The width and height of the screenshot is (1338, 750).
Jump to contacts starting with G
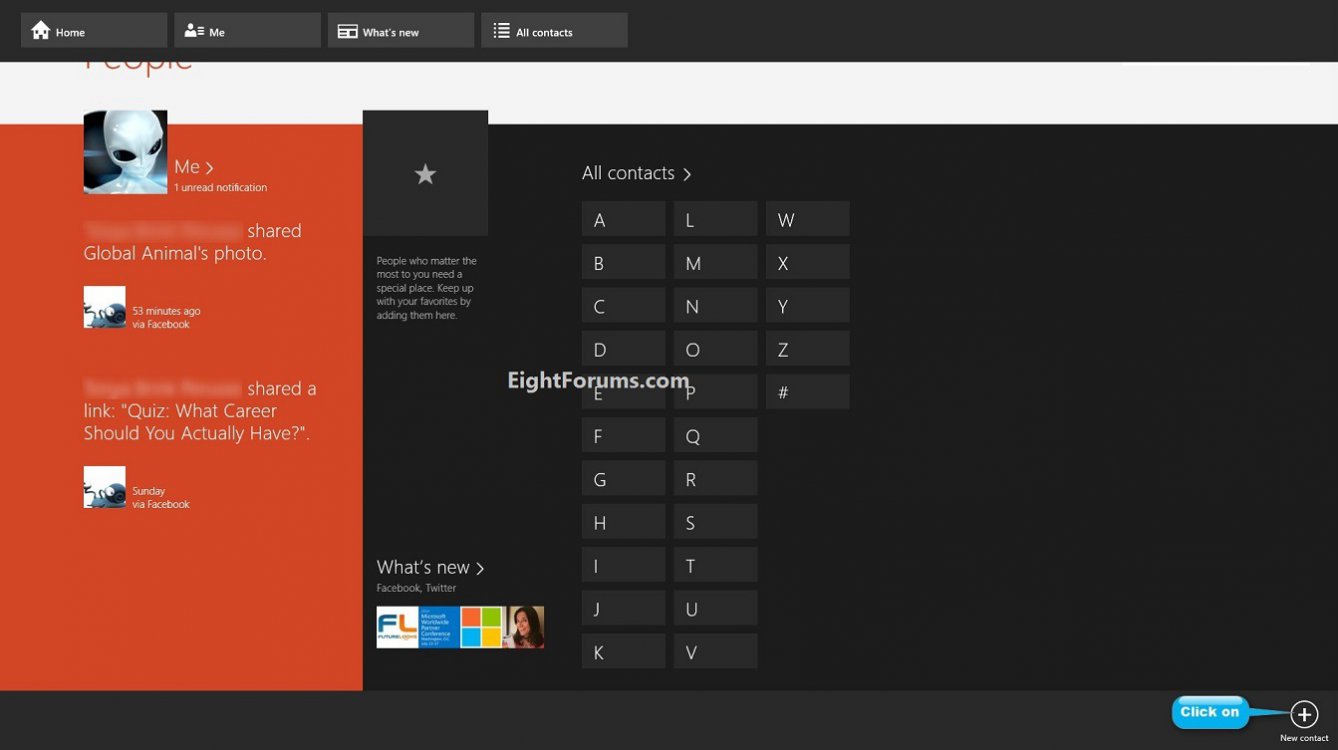pyautogui.click(x=623, y=478)
